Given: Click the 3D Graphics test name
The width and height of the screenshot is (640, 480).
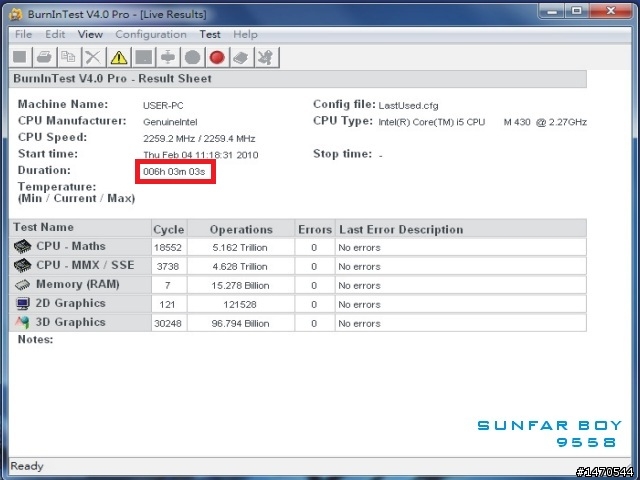Looking at the screenshot, I should 71,322.
